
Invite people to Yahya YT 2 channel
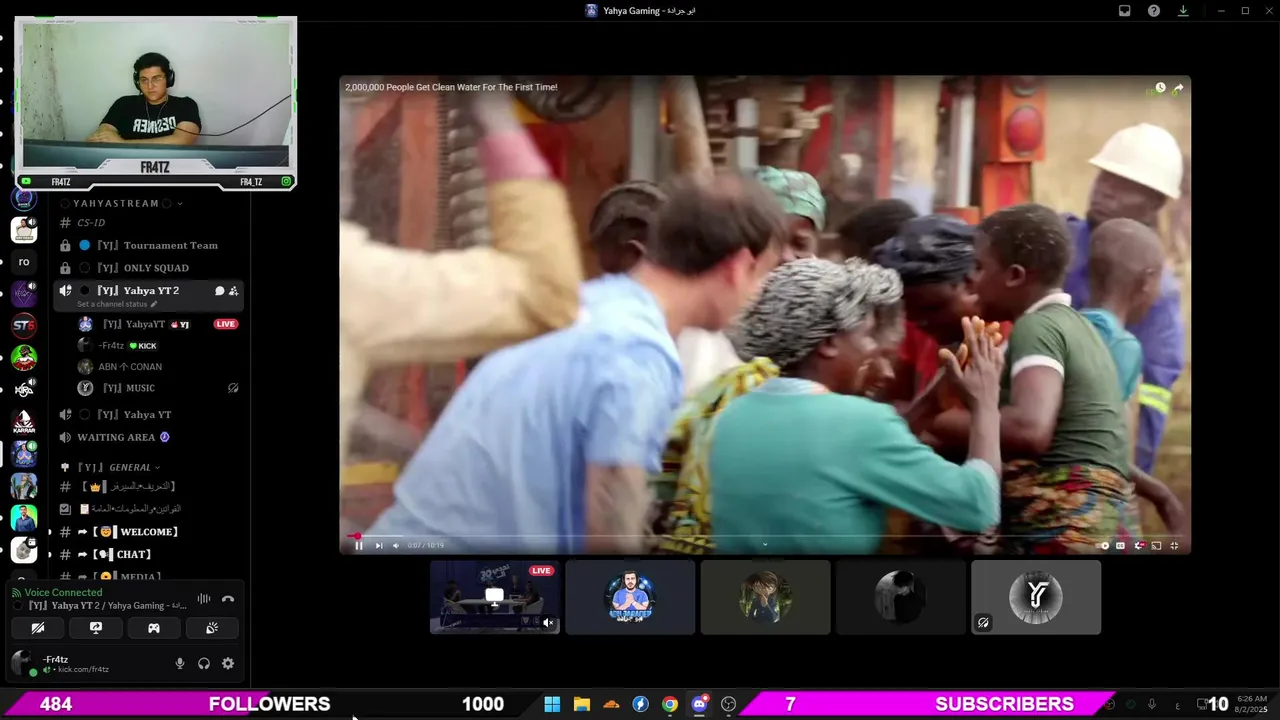(233, 291)
